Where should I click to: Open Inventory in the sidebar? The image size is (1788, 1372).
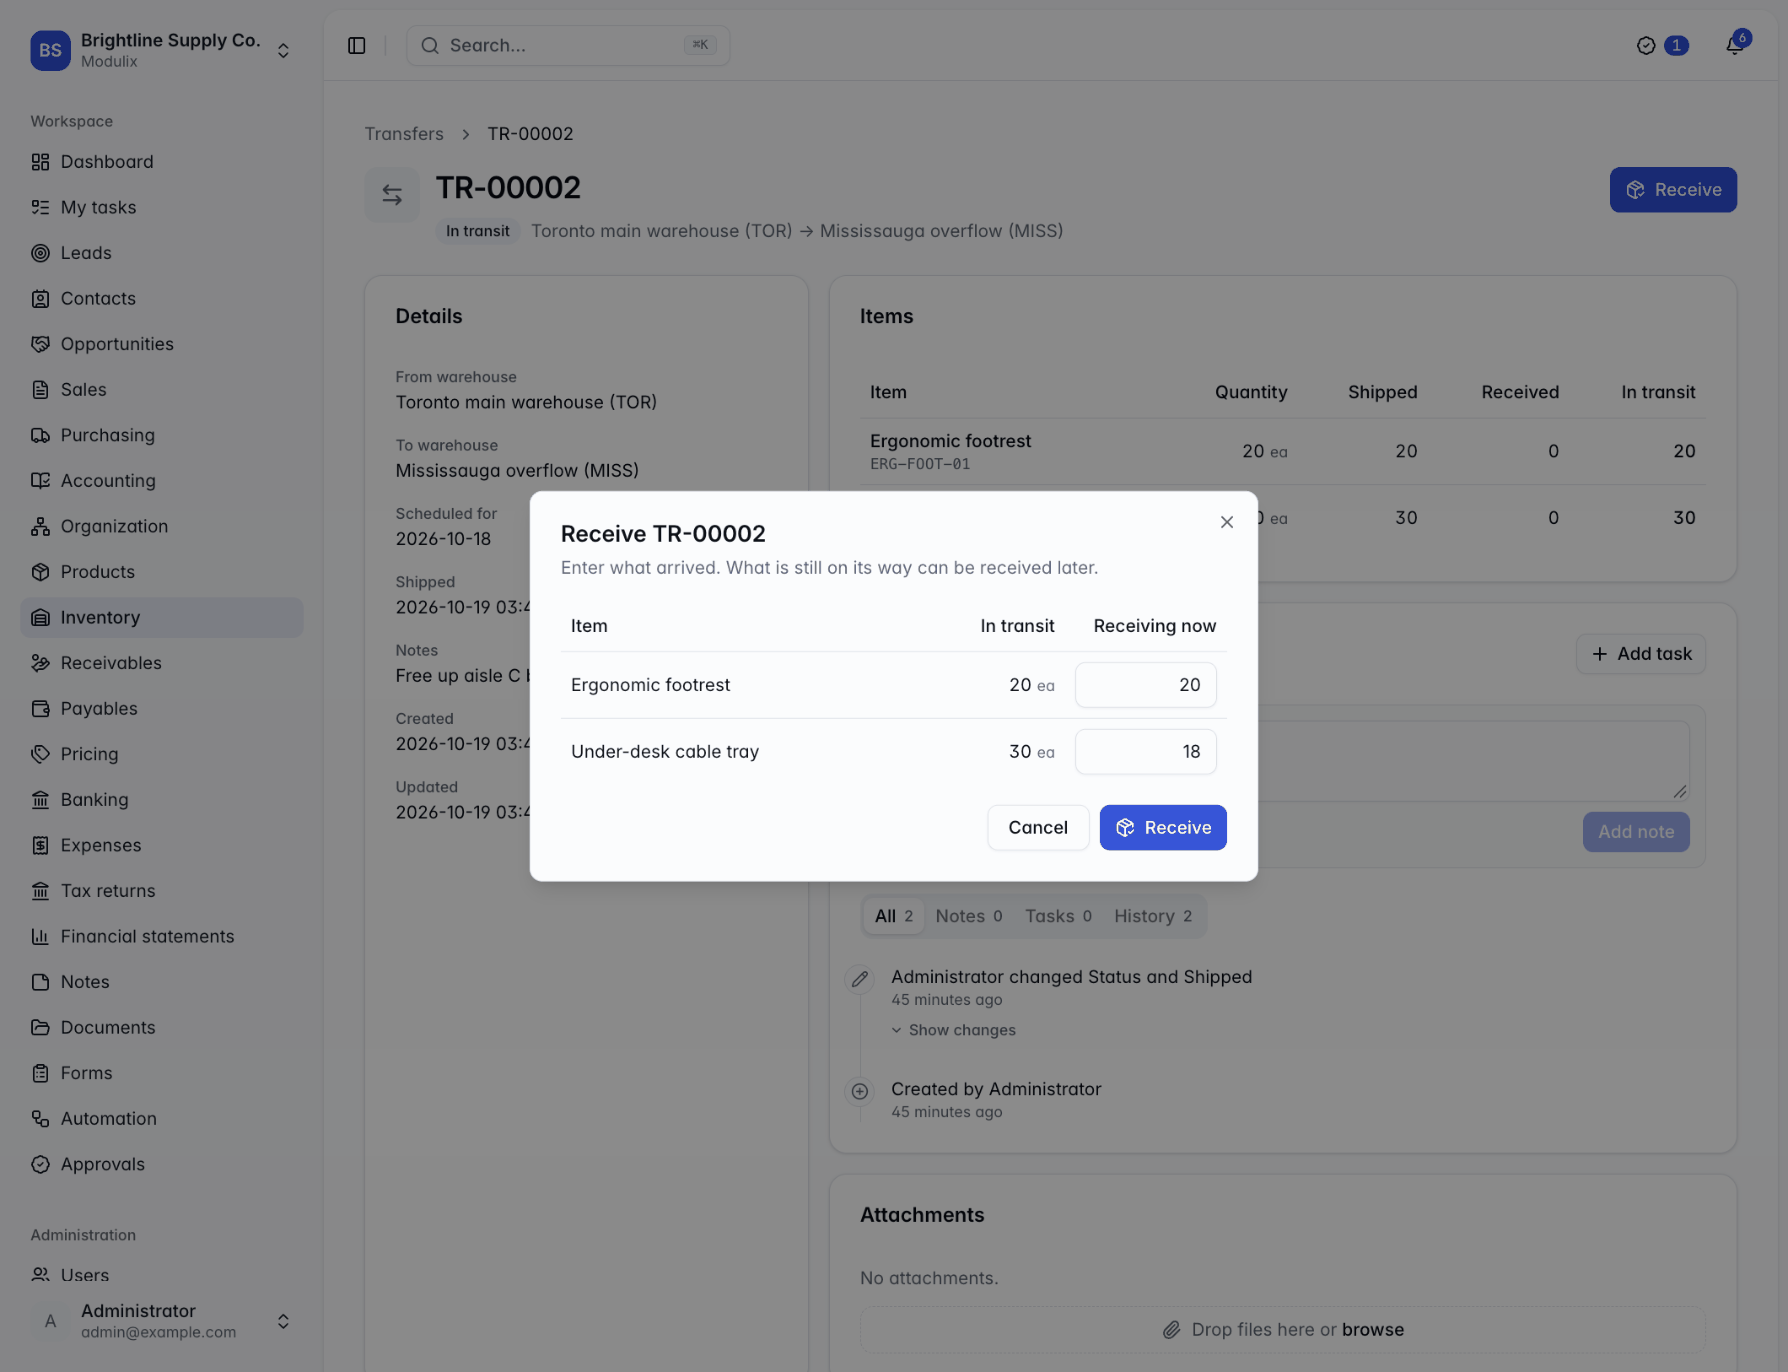click(x=161, y=618)
